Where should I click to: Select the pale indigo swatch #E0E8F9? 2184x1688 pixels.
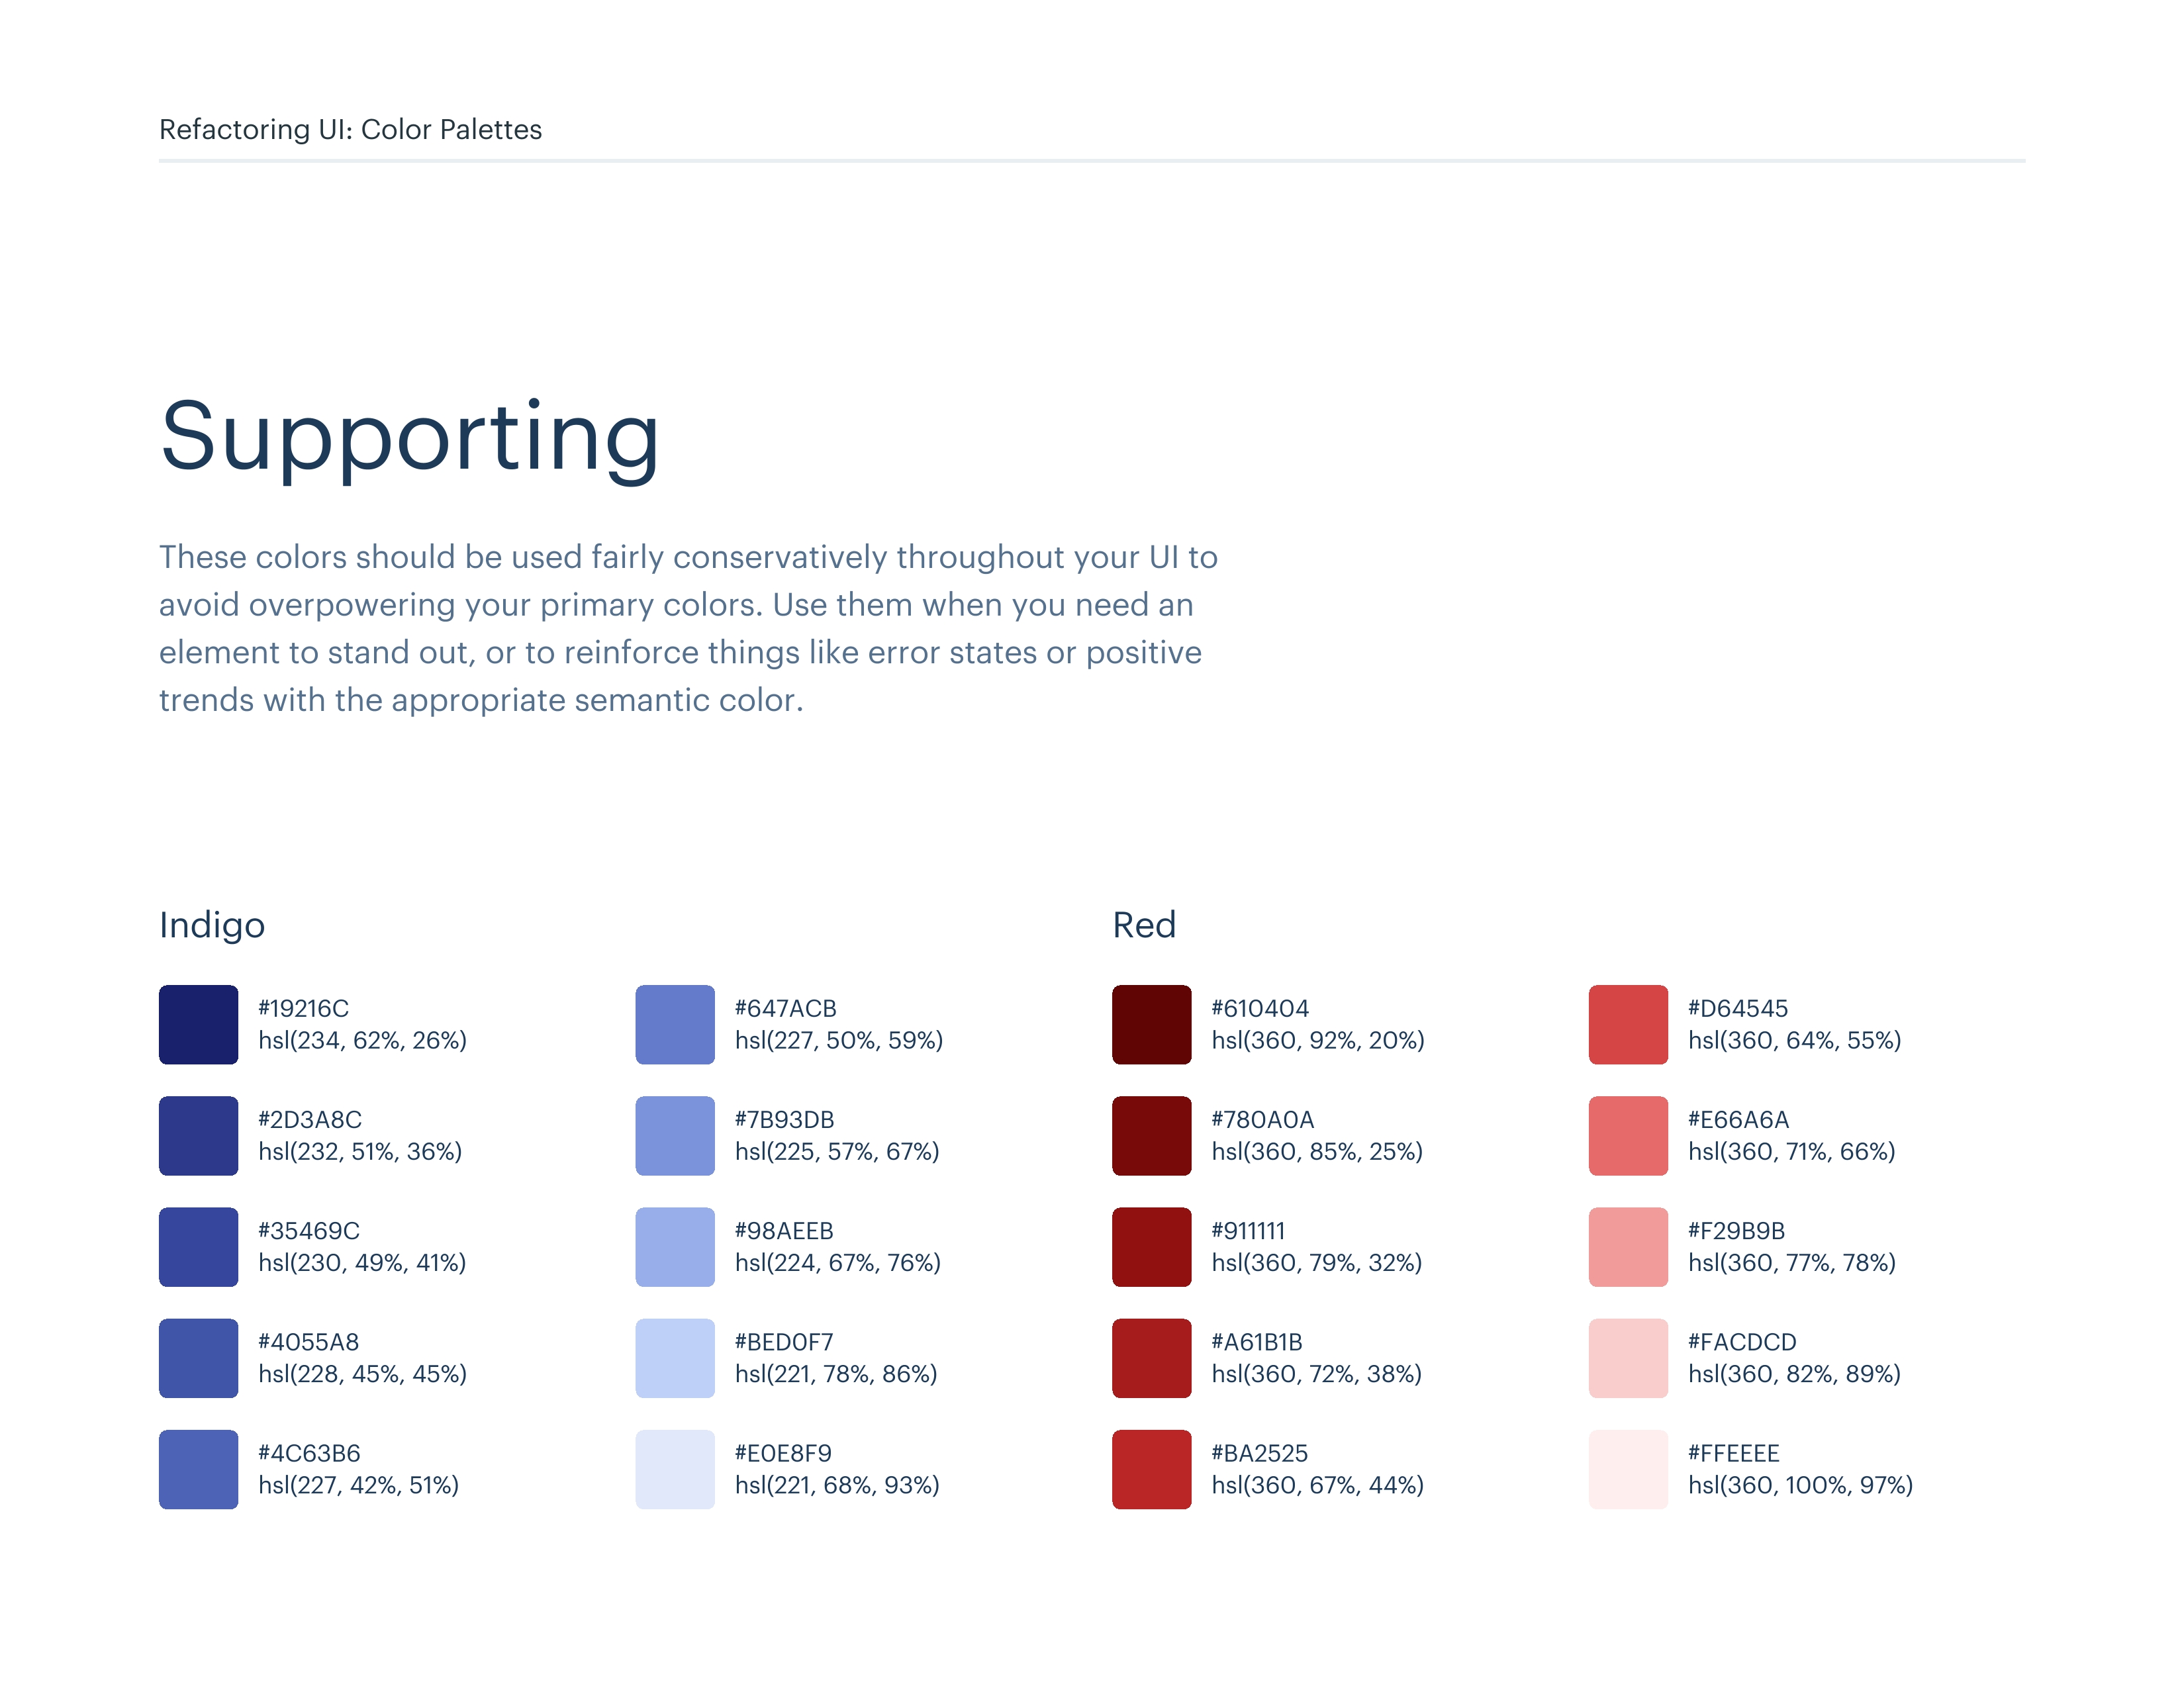675,1468
